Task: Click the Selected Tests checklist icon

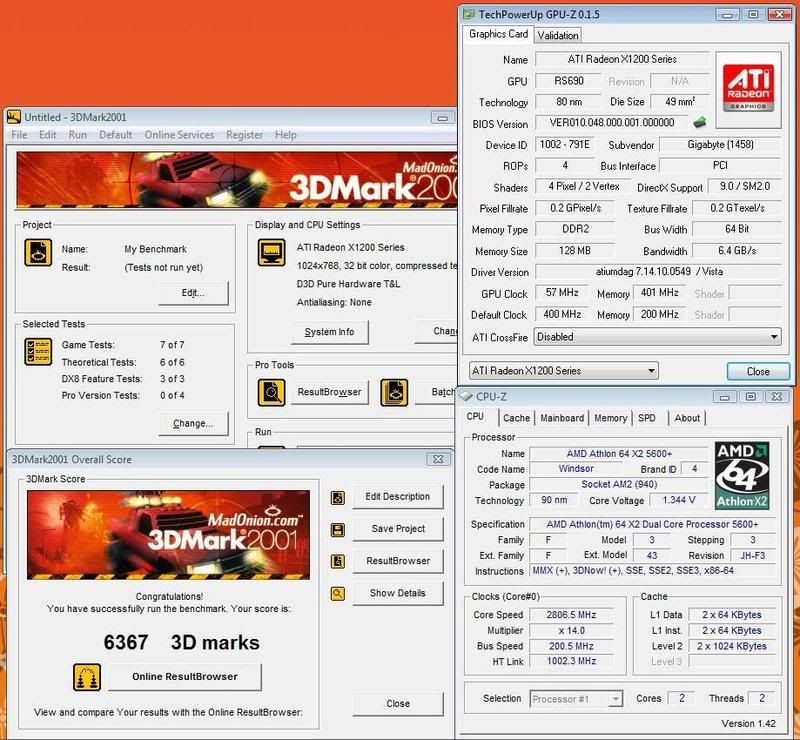Action: [x=38, y=352]
